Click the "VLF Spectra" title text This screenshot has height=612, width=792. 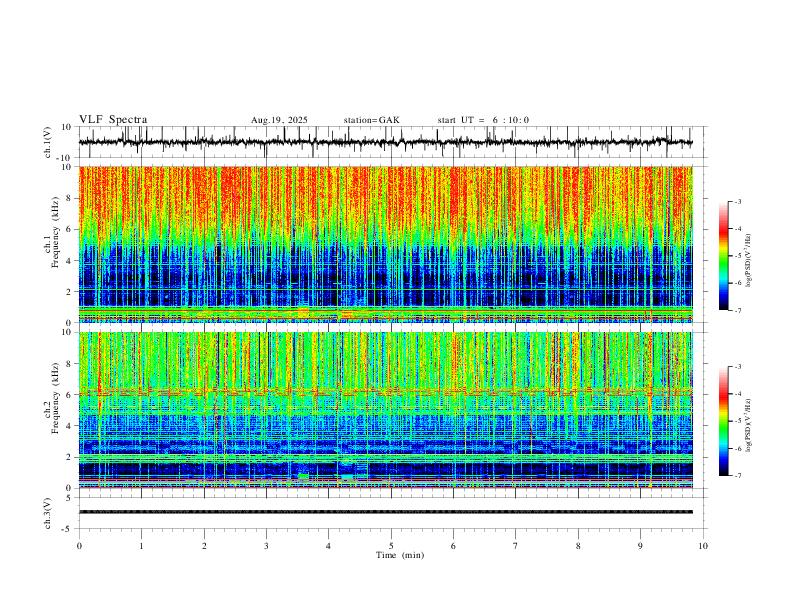(x=113, y=120)
